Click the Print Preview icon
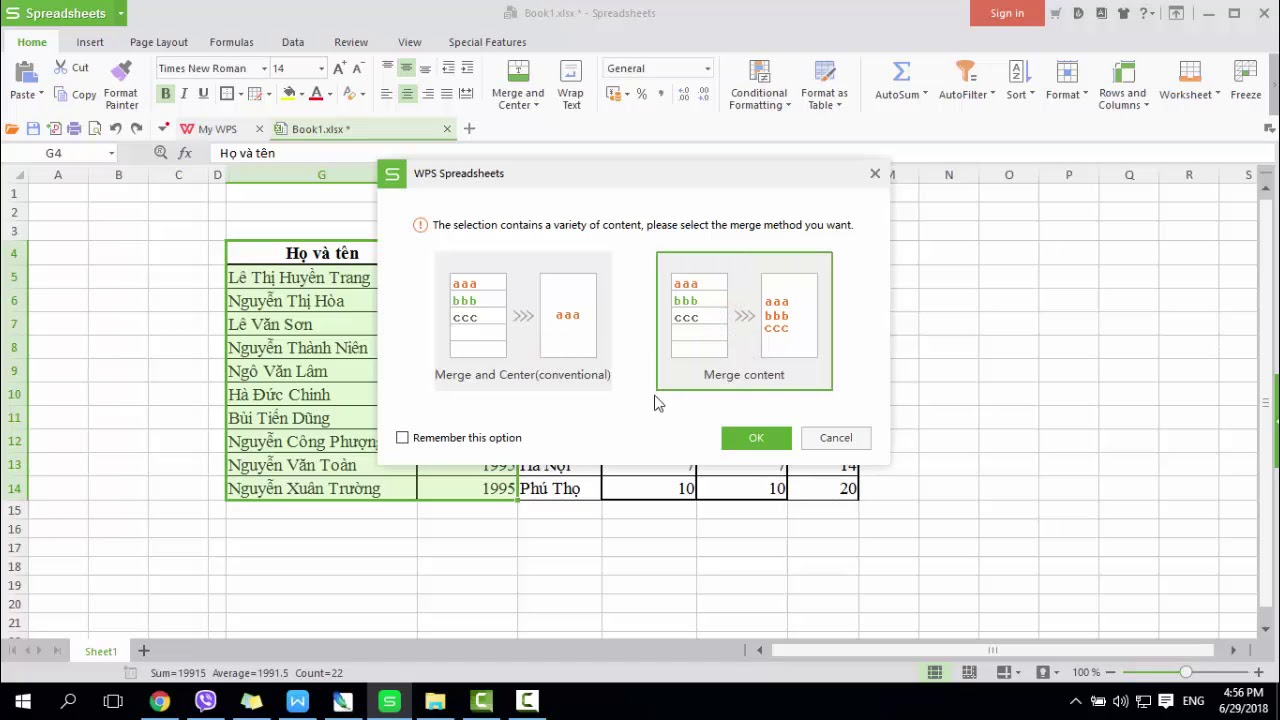1280x720 pixels. [95, 128]
